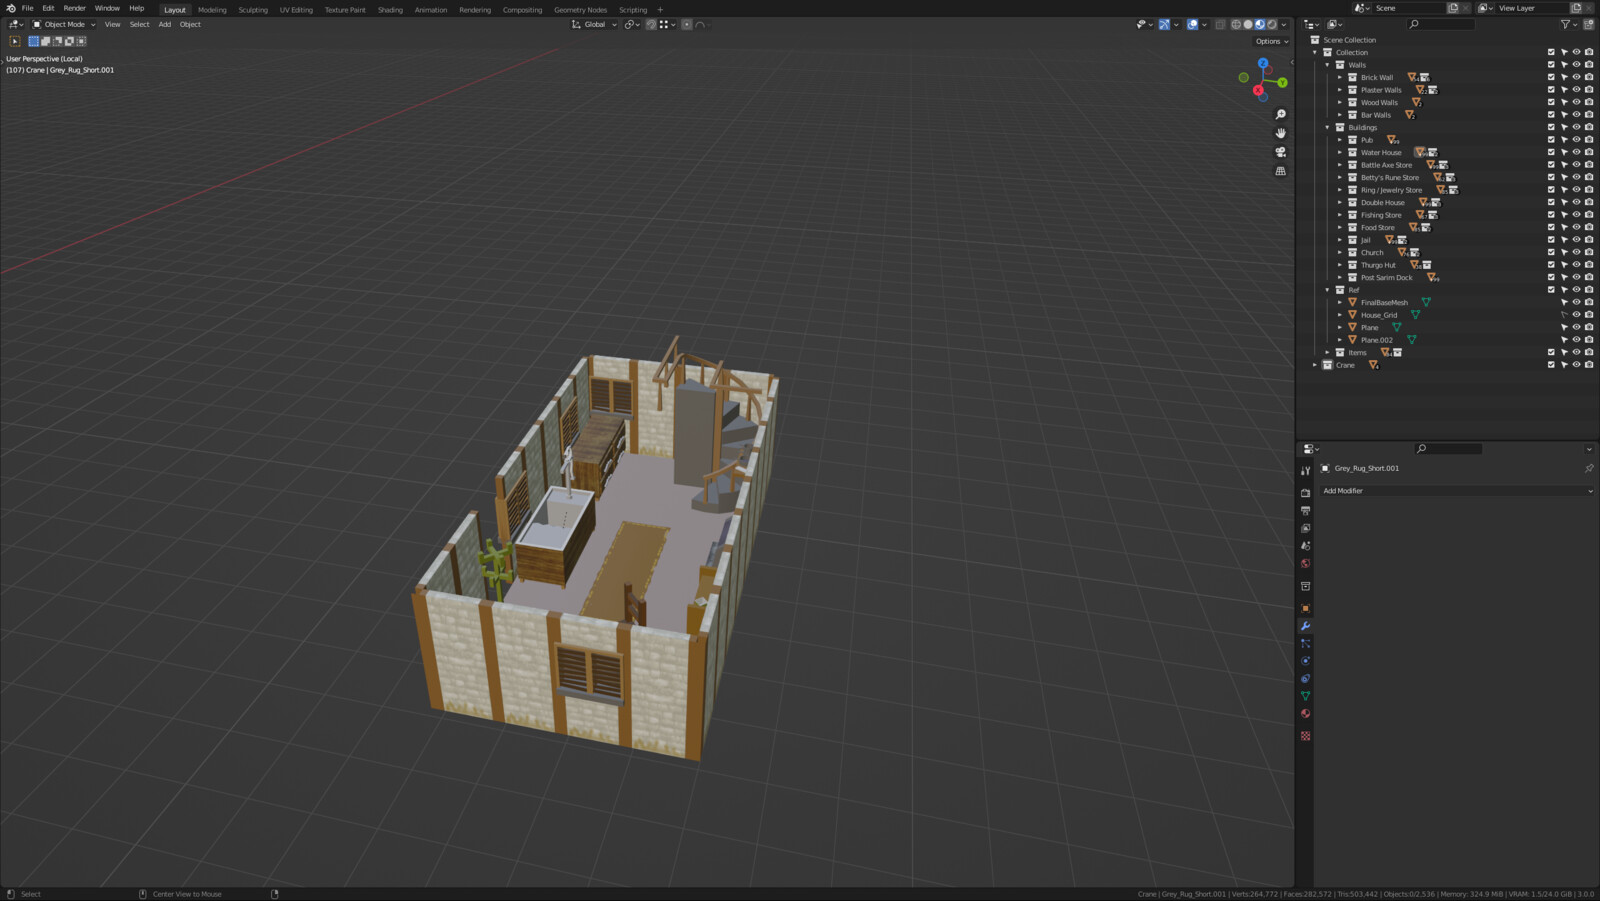1600x901 pixels.
Task: Open the Collection properties tab
Action: 1305,586
